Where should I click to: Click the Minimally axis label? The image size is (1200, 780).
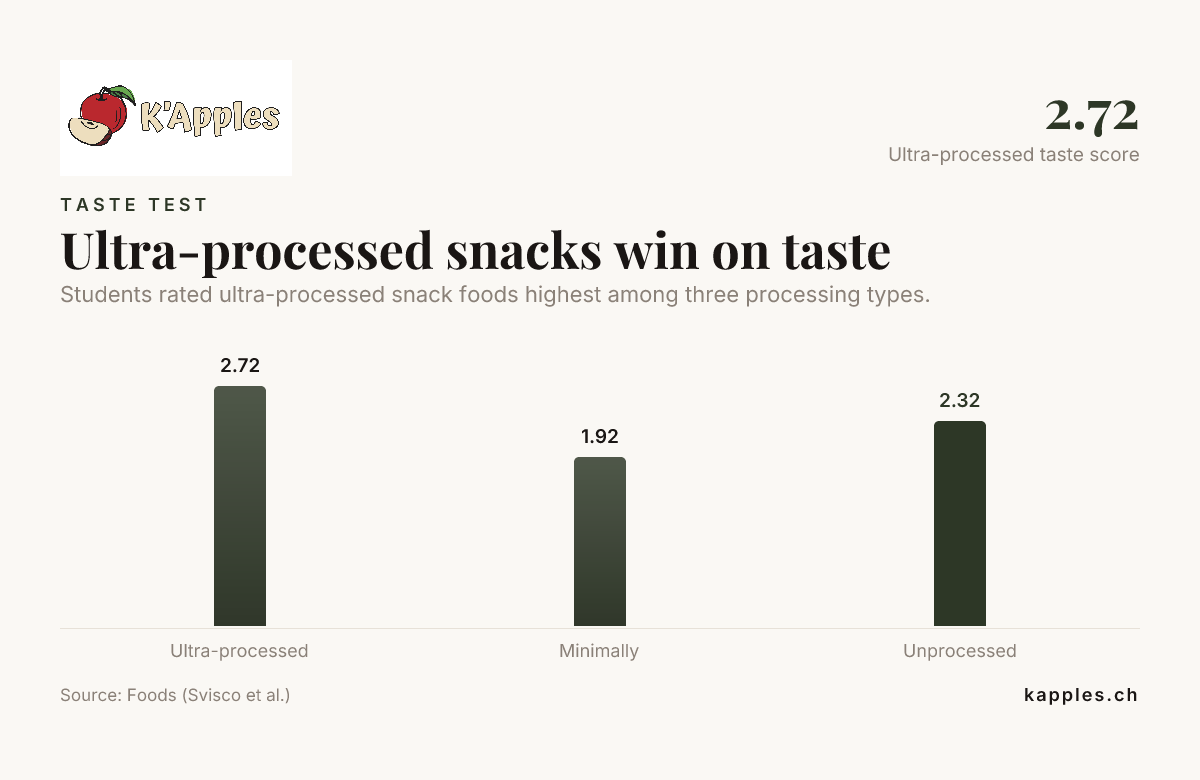pyautogui.click(x=599, y=651)
